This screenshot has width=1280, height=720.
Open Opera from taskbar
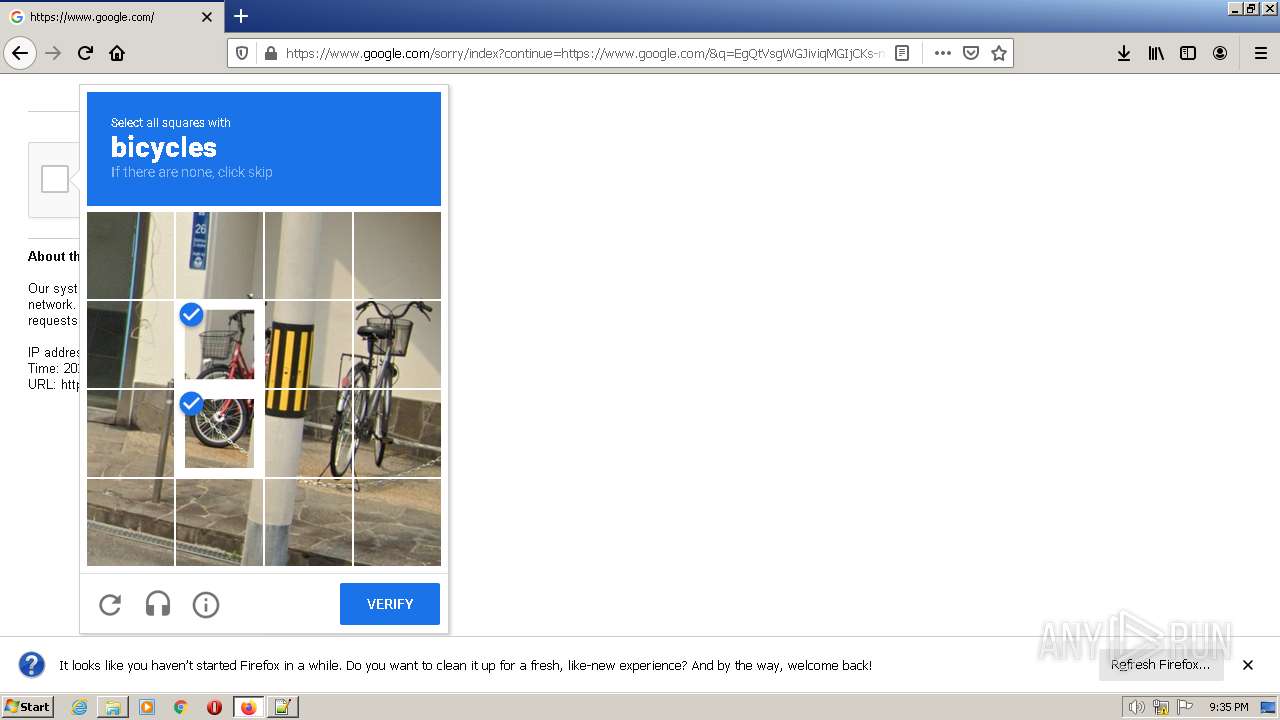tap(214, 707)
